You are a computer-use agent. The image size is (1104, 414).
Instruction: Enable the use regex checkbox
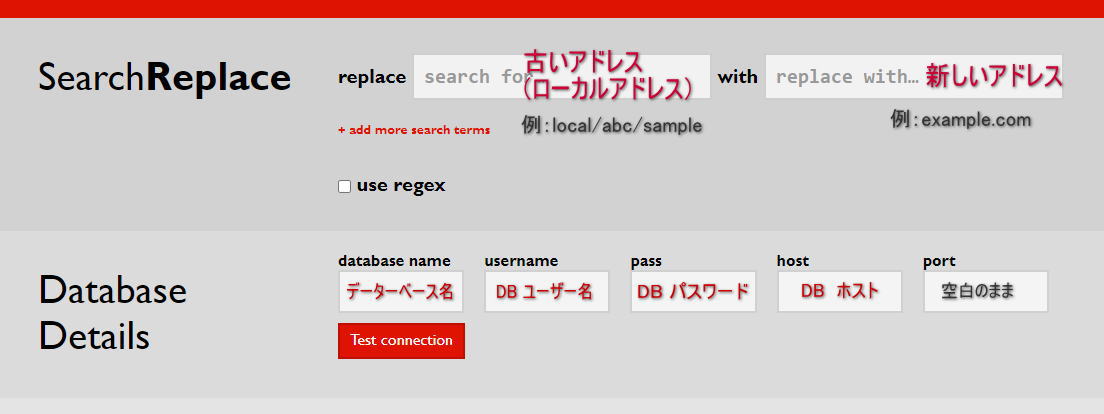(x=345, y=187)
